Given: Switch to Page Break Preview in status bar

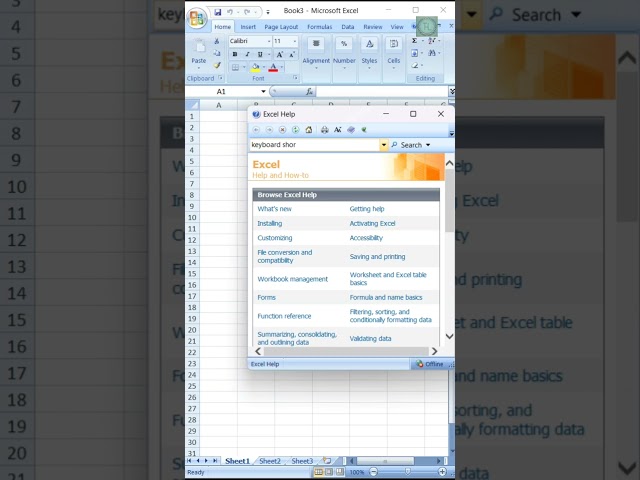Looking at the screenshot, I should click(x=339, y=472).
